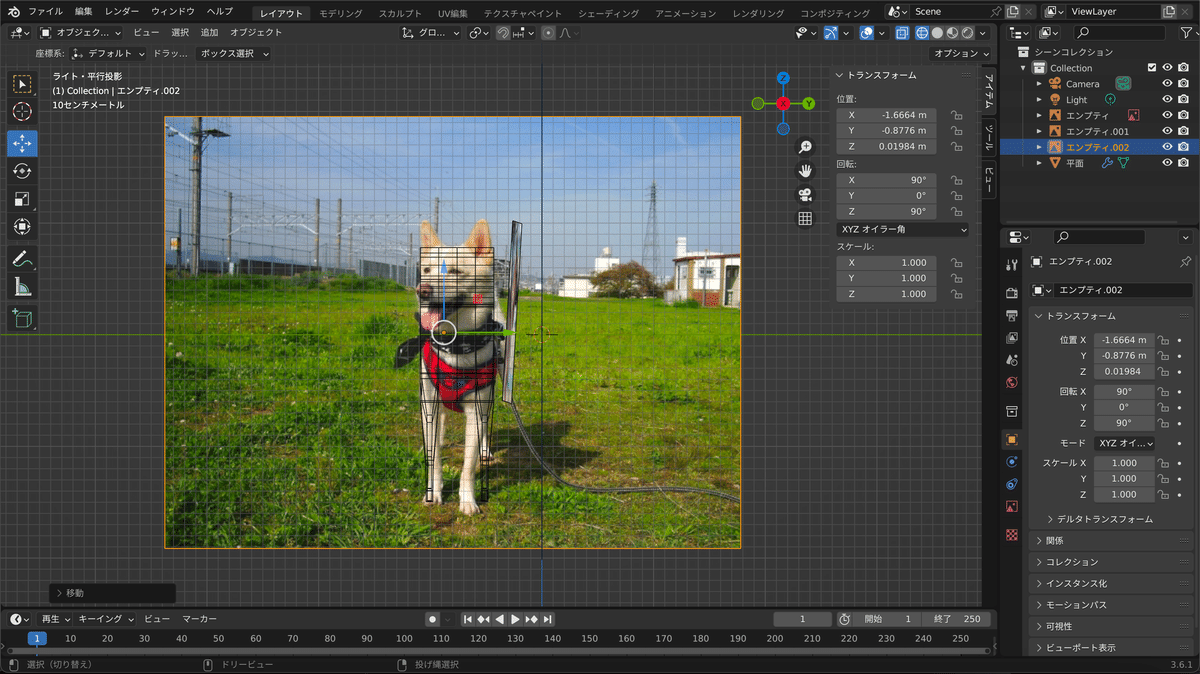The image size is (1200, 674).
Task: Open the Object properties tab icon
Action: 1011,440
